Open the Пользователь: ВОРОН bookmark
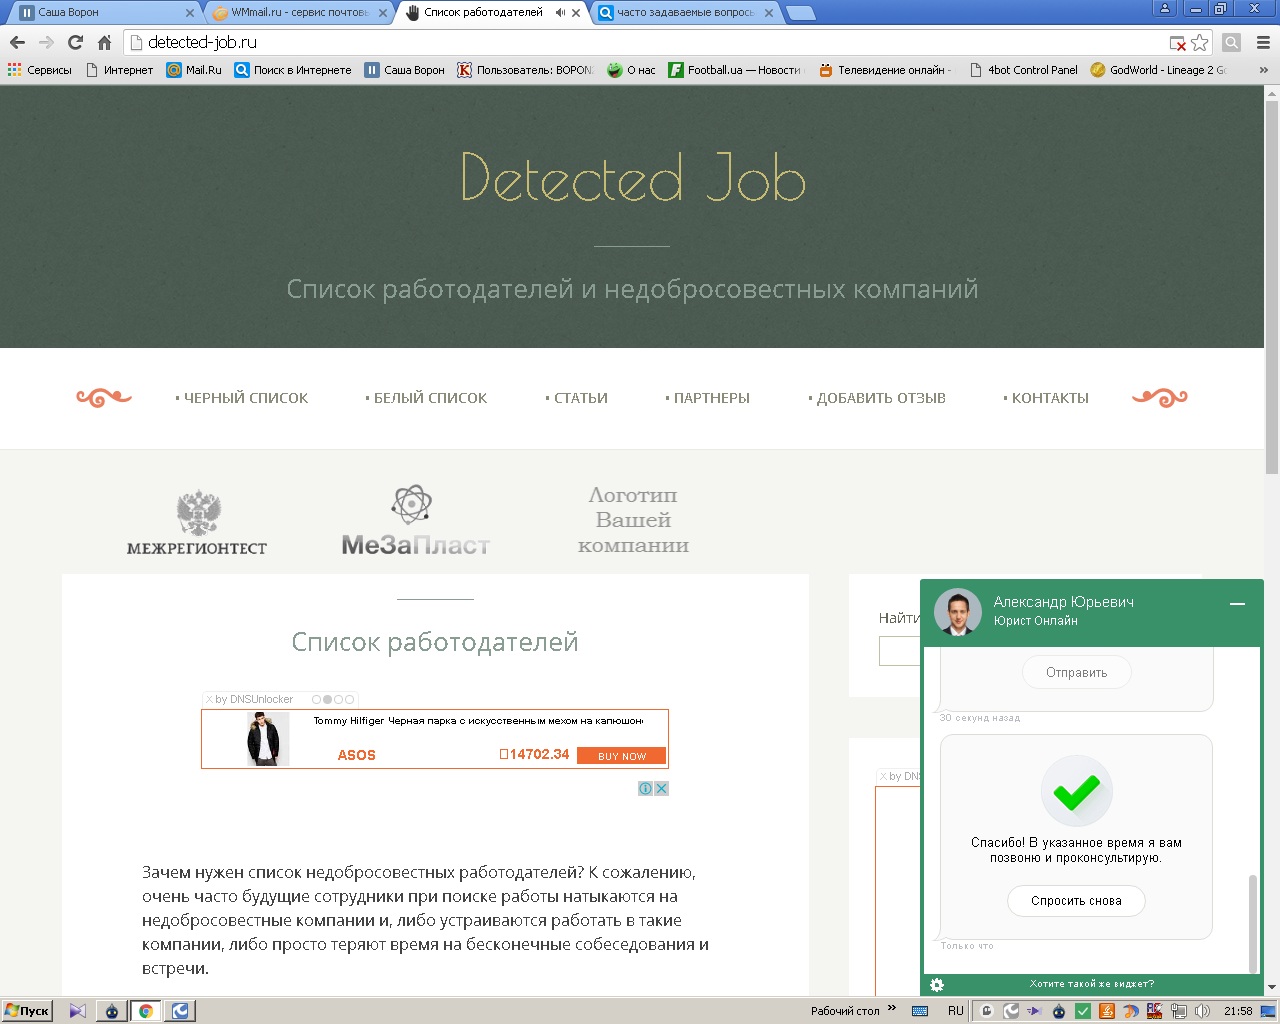 (526, 70)
